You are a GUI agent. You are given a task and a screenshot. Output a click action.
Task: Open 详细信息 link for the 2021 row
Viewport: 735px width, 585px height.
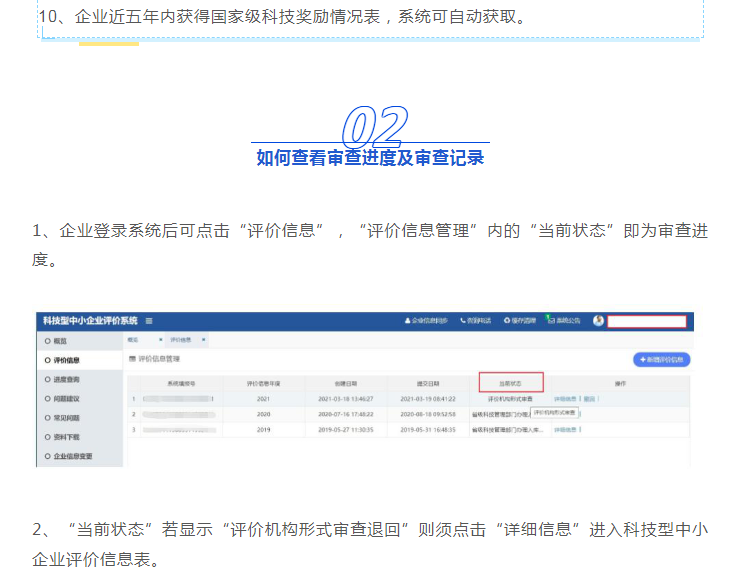(566, 398)
